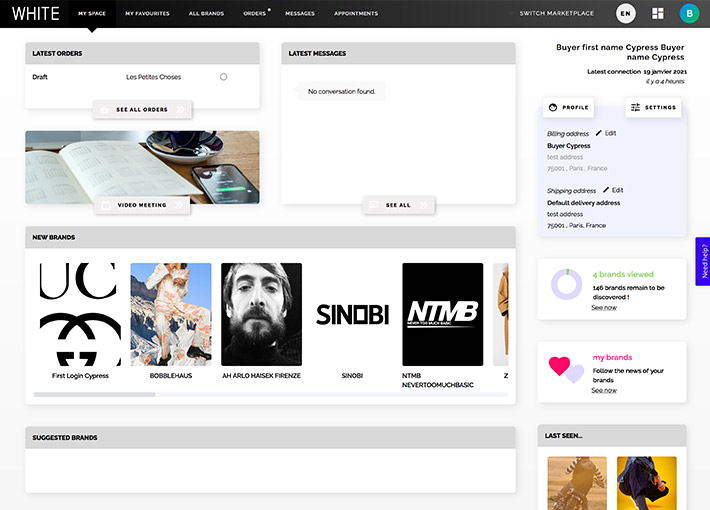Select the Draft order radio button
Viewport: 710px width, 510px height.
(x=223, y=77)
